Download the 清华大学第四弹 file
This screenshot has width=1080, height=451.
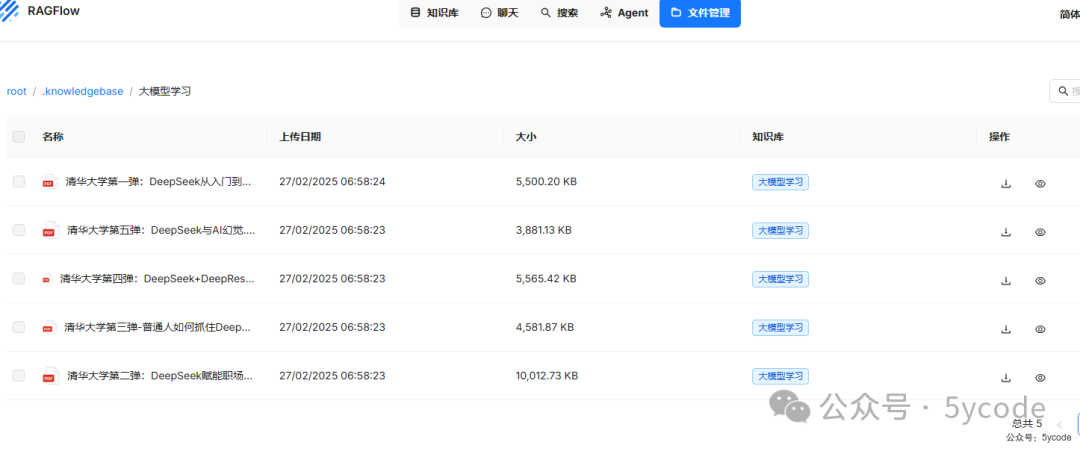coord(1006,280)
